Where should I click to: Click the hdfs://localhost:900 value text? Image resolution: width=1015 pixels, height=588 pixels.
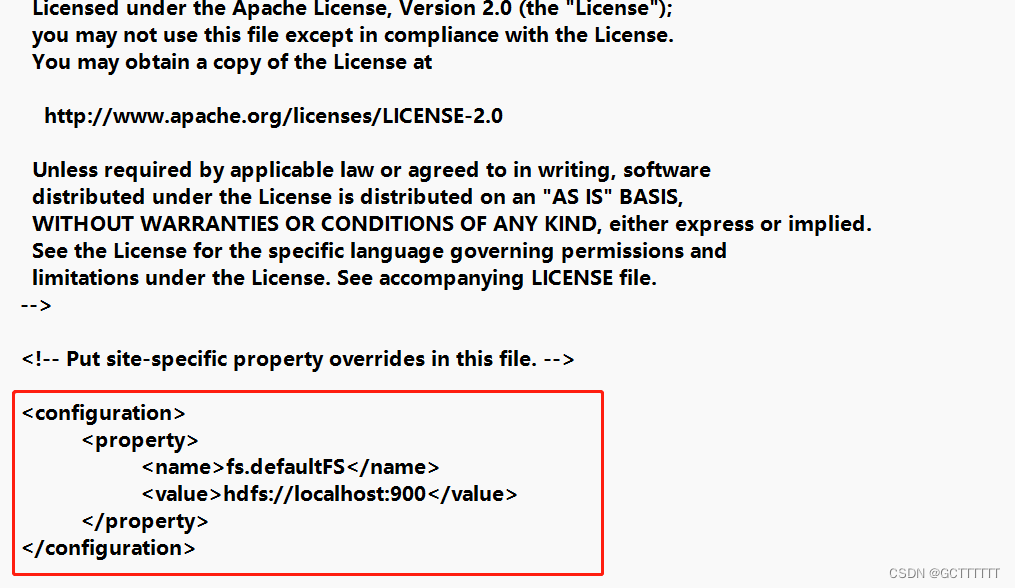(x=324, y=494)
